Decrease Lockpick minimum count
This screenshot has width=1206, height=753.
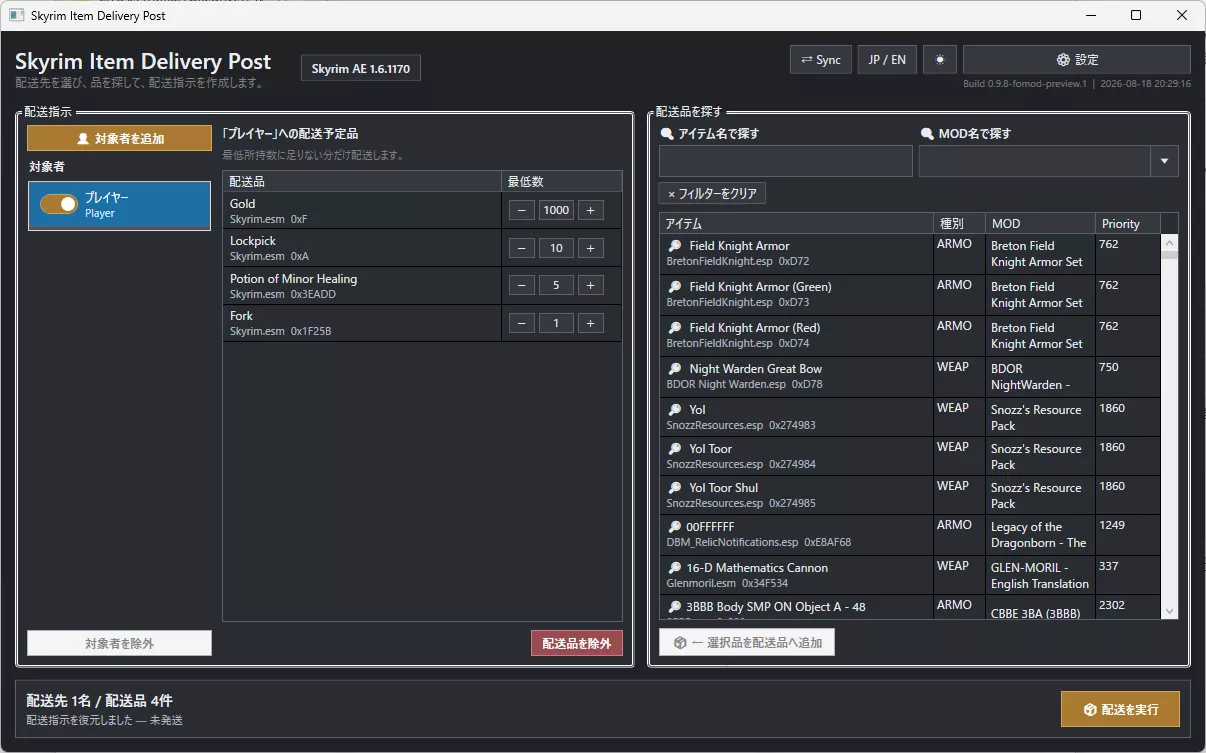coord(522,248)
